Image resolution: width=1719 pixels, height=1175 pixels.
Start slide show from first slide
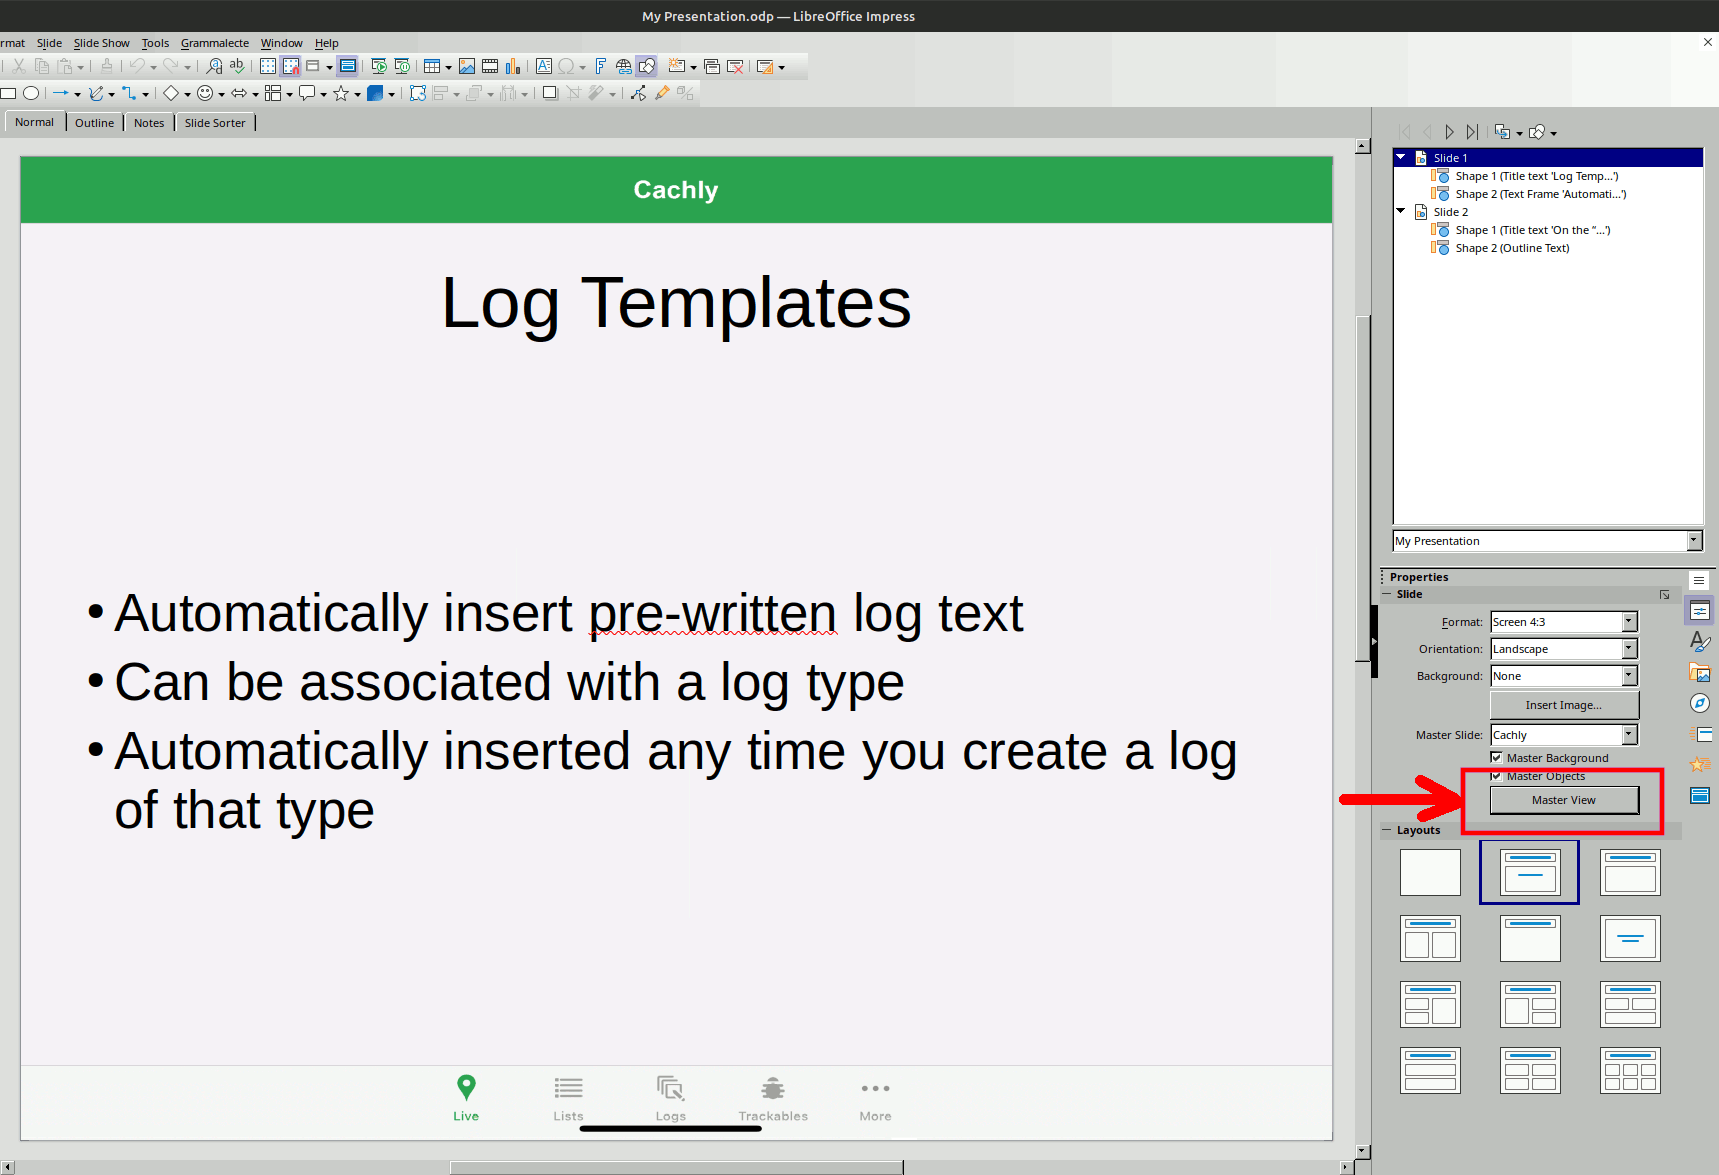379,66
